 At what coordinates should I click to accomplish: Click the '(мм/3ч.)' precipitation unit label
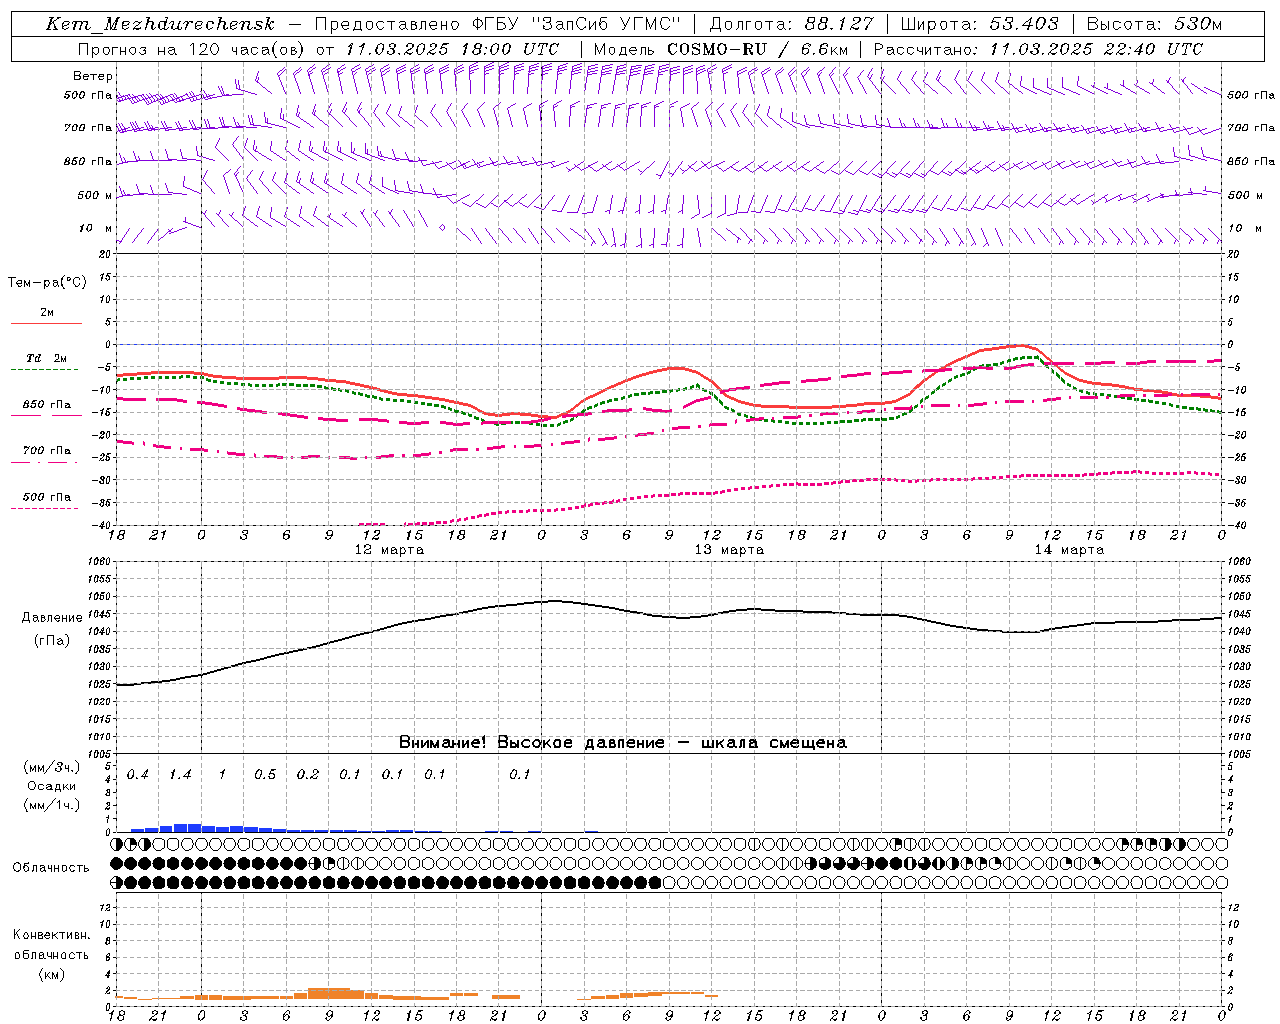(x=52, y=768)
